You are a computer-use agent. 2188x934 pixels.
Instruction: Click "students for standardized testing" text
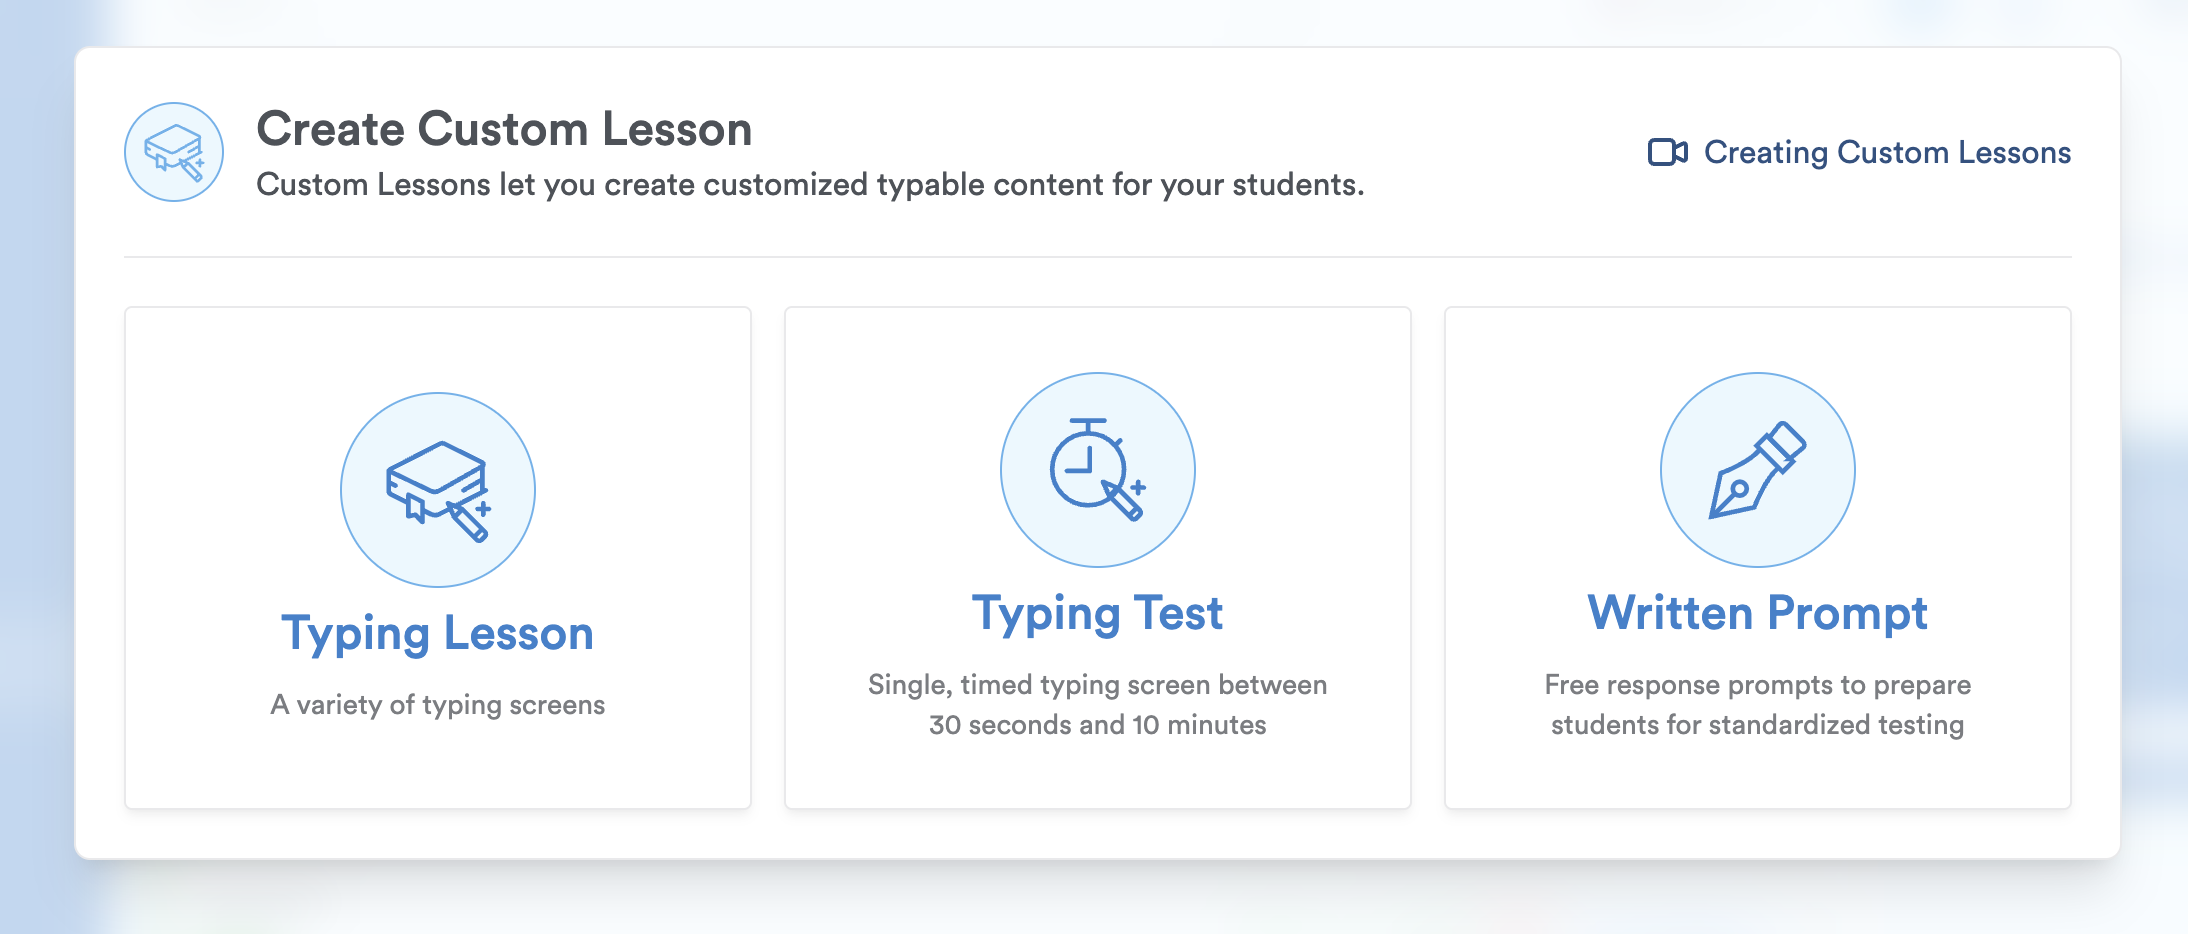point(1757,725)
